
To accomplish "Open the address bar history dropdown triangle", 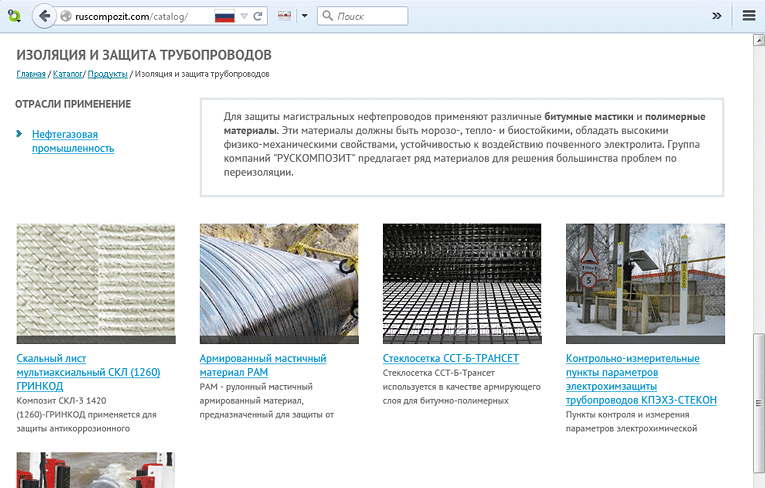I will 244,17.
